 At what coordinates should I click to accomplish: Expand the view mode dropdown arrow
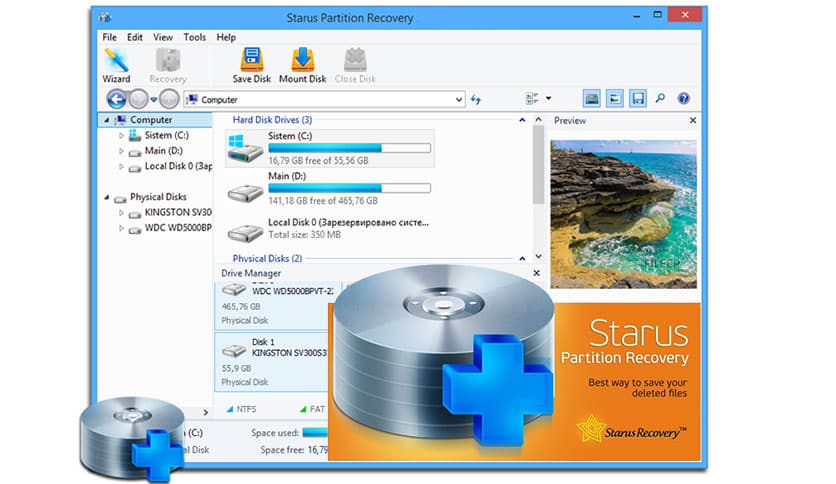[x=548, y=98]
